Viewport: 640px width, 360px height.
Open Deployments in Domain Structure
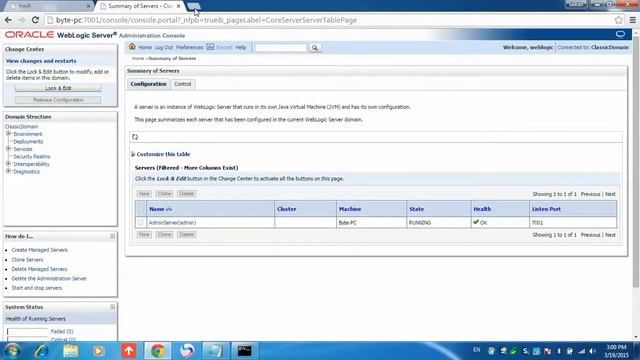point(28,142)
